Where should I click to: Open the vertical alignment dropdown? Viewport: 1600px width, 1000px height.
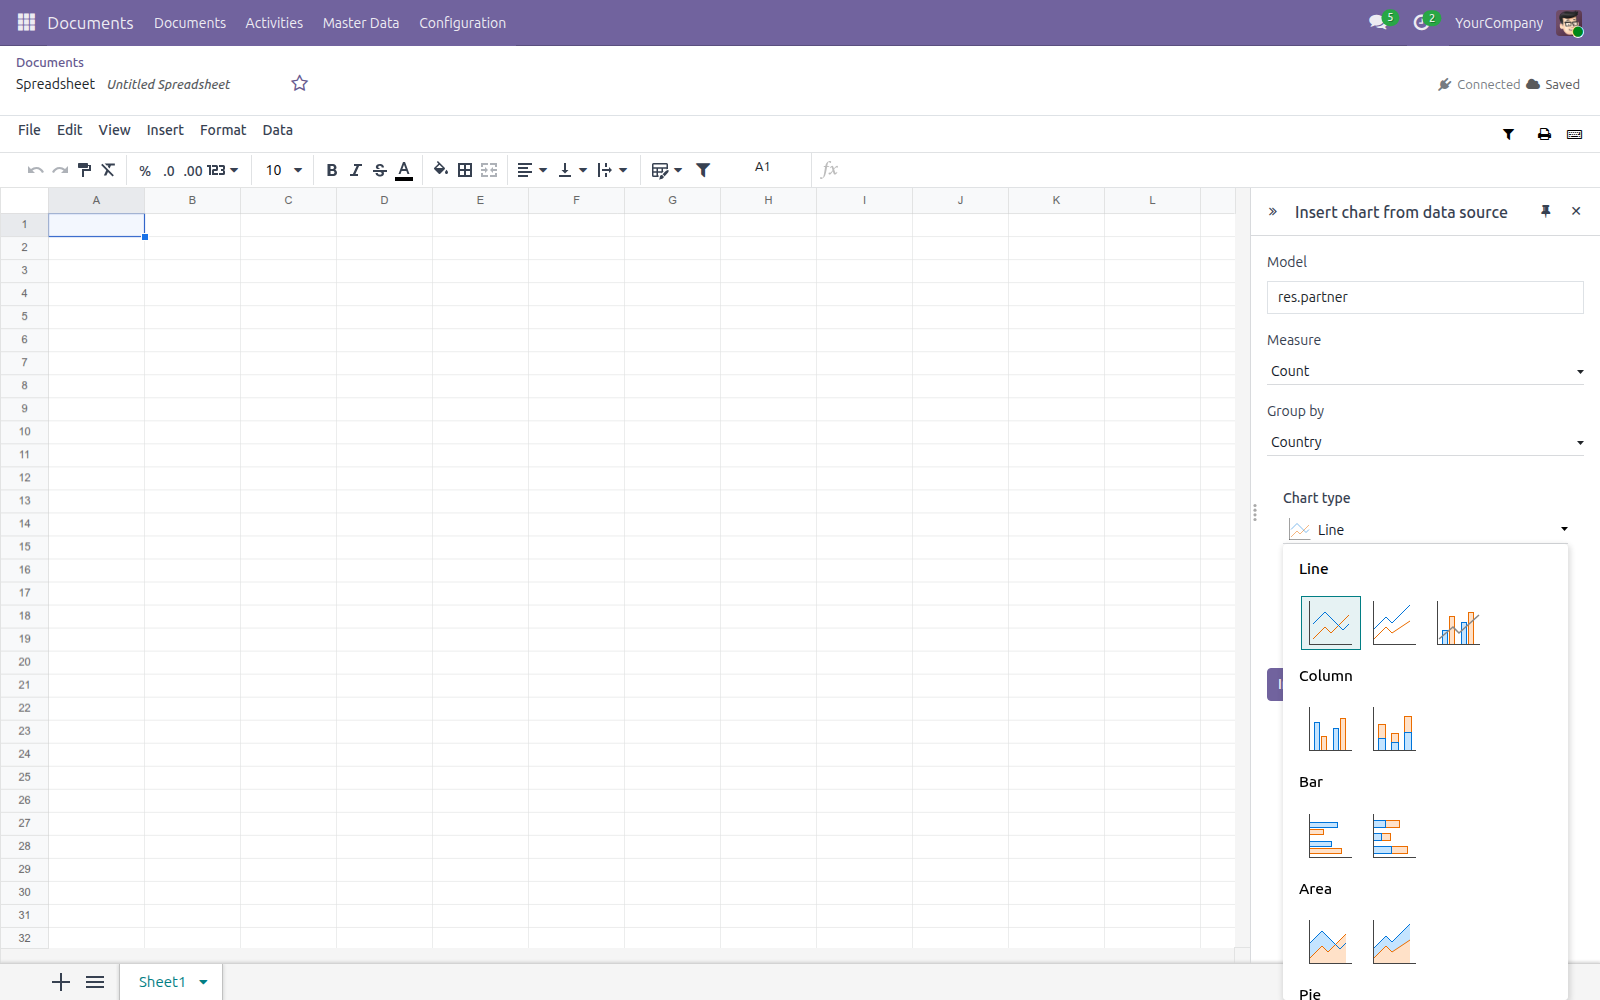pyautogui.click(x=572, y=170)
